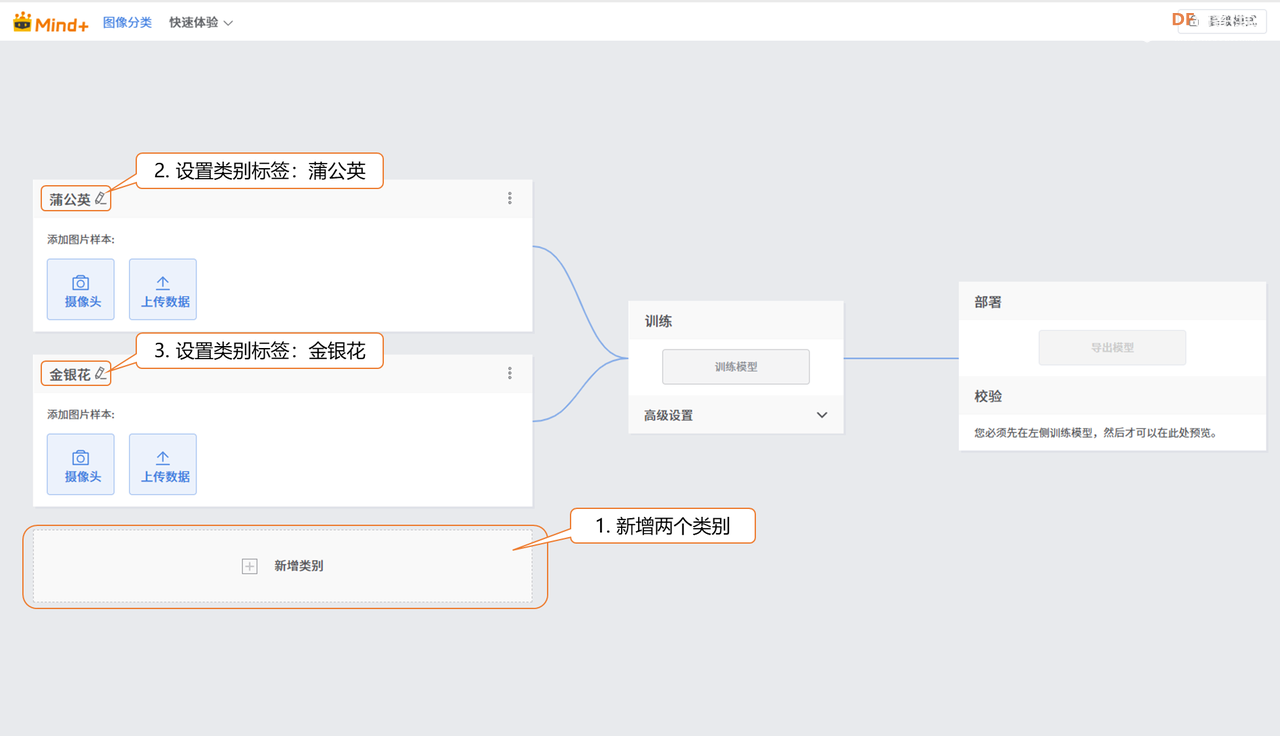
Task: Open the 快速体验 dropdown
Action: (201, 22)
